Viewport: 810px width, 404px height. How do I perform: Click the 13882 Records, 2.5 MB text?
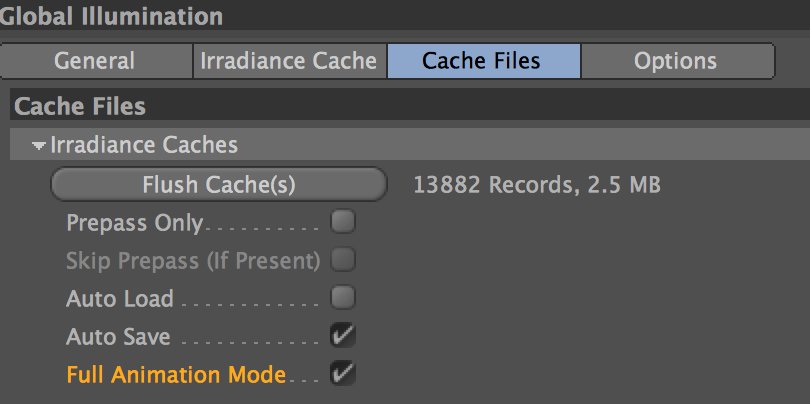[537, 185]
